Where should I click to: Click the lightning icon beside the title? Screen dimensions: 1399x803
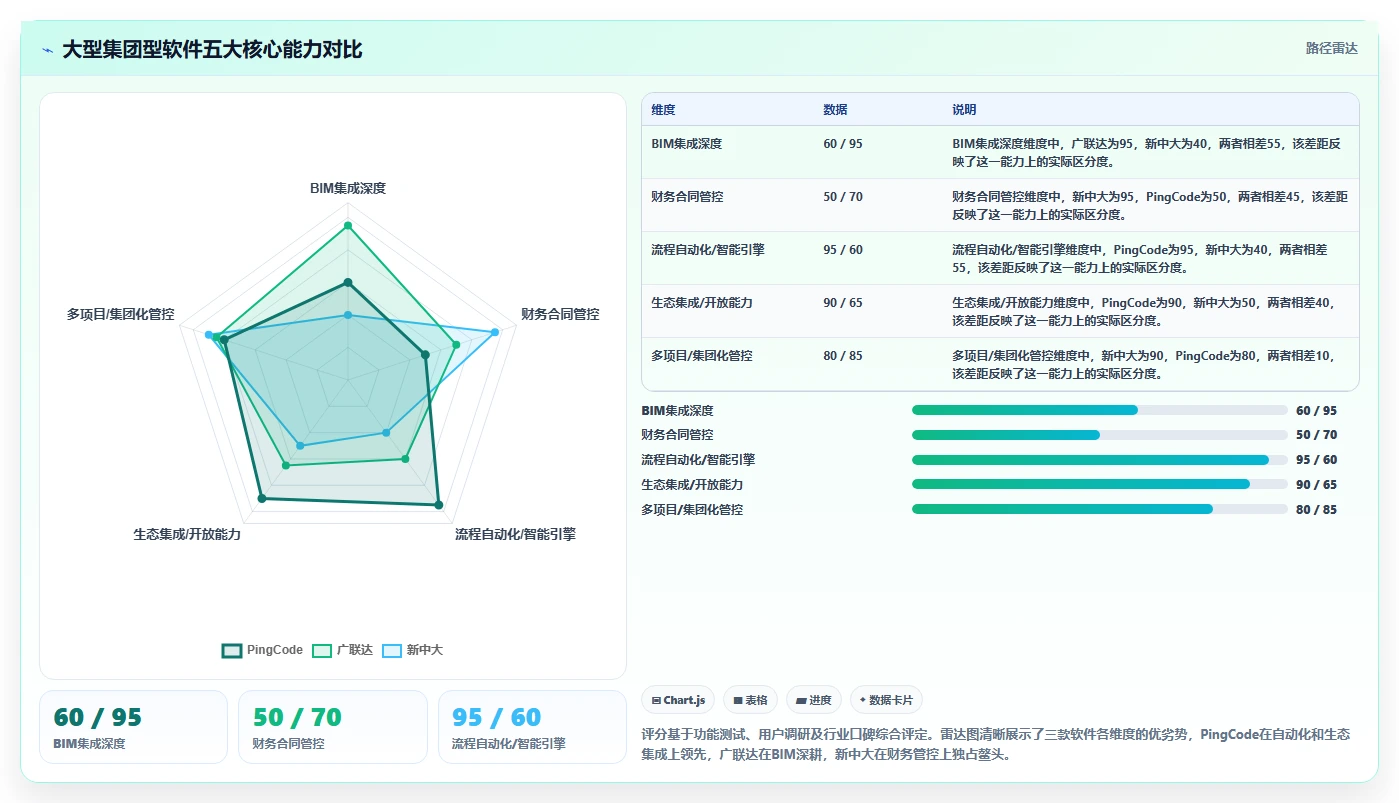48,50
